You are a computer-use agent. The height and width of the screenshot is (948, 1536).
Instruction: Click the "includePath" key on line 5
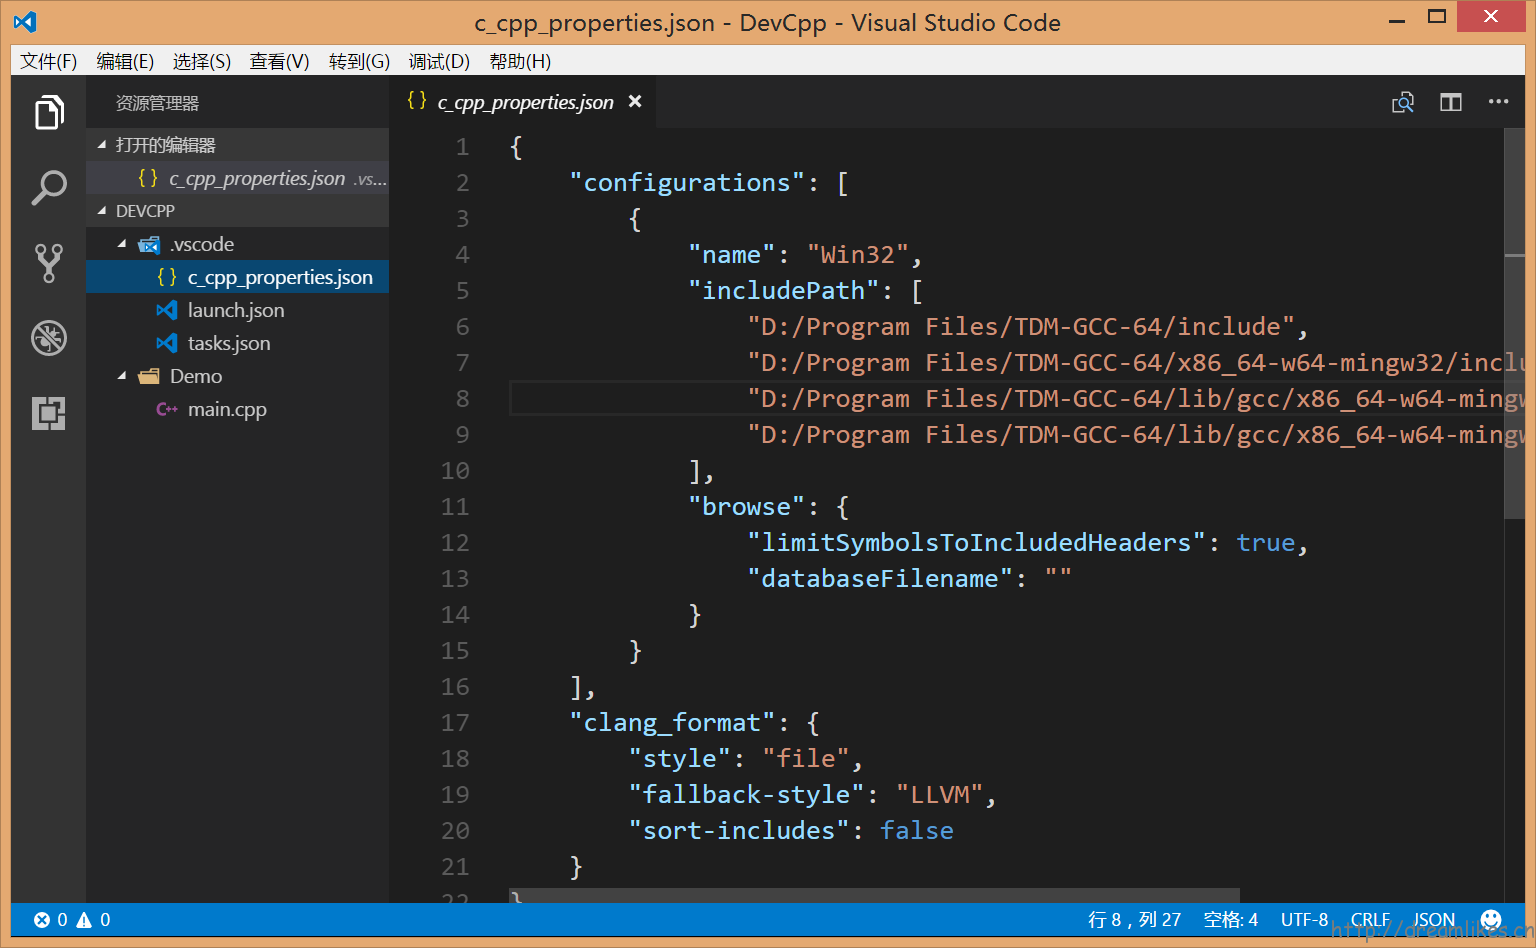(783, 291)
